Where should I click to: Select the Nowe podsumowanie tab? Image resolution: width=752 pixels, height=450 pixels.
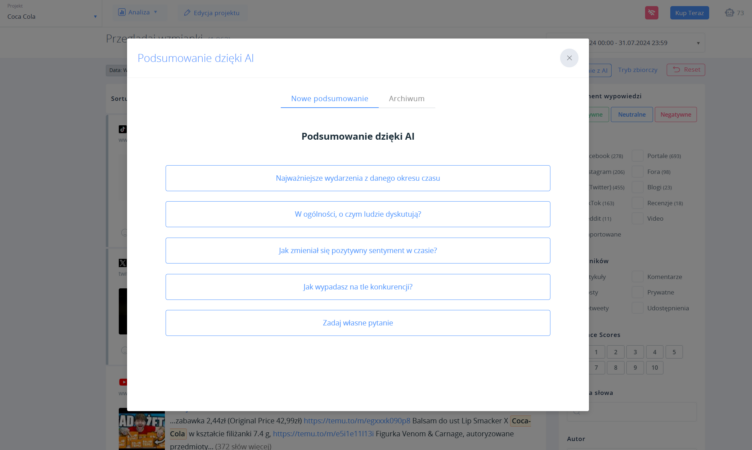pyautogui.click(x=329, y=99)
